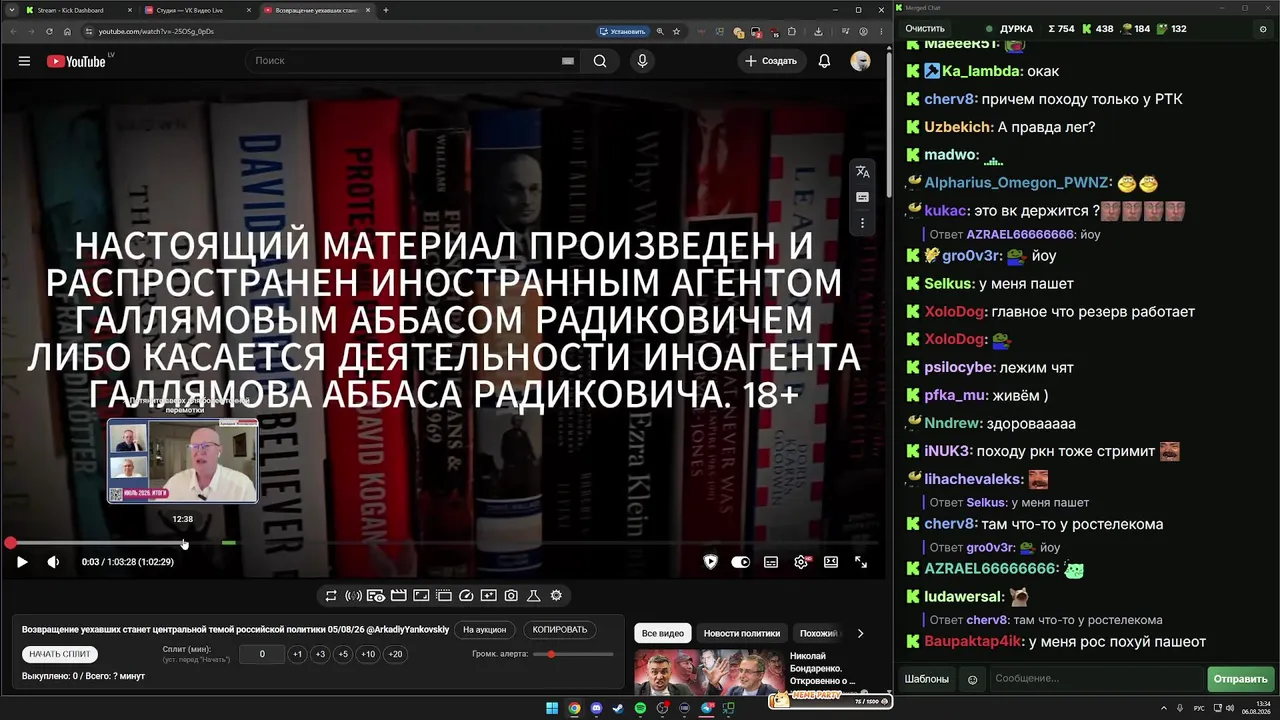Click the loop icon in extension toolbar
Image resolution: width=1280 pixels, height=720 pixels.
(331, 596)
